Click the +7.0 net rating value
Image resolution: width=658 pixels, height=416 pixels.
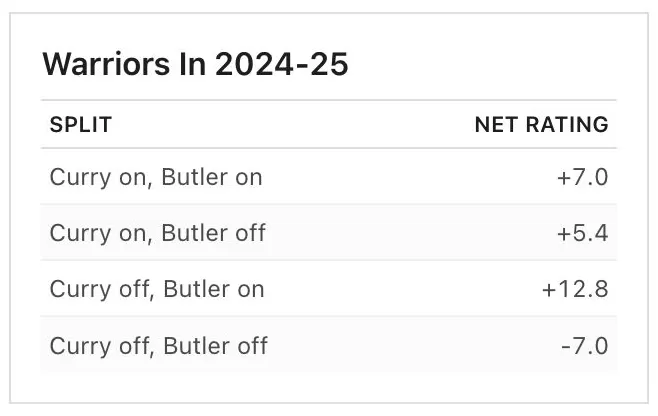pyautogui.click(x=583, y=178)
